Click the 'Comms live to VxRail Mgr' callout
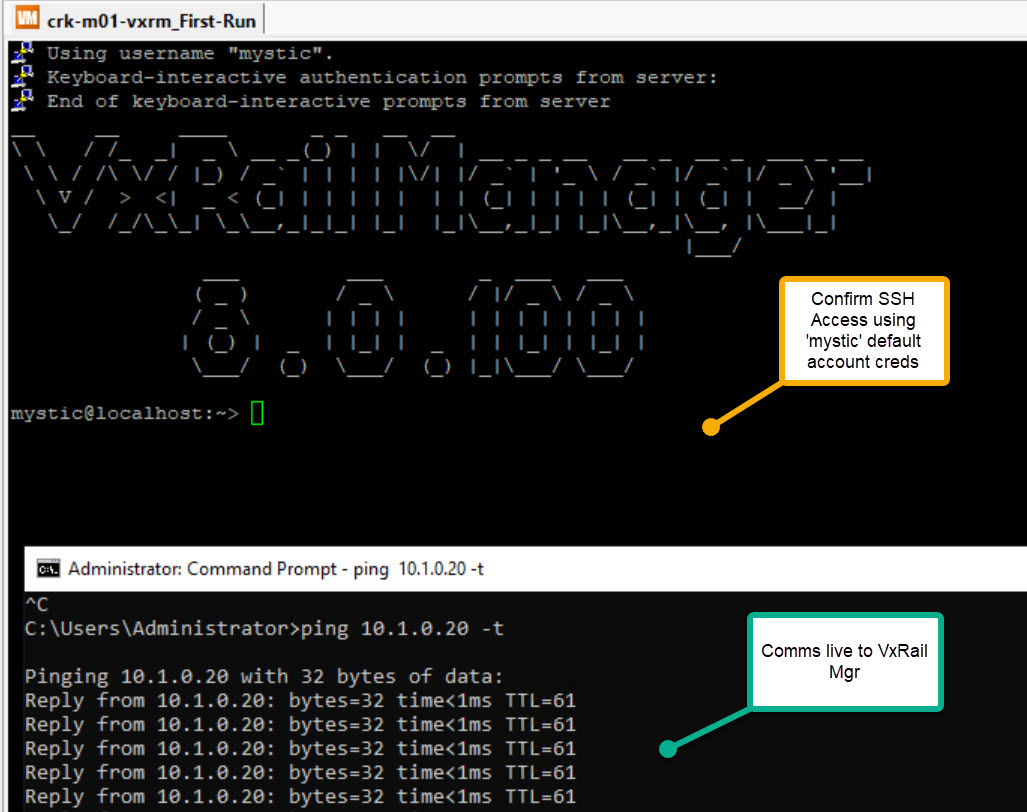 (845, 661)
